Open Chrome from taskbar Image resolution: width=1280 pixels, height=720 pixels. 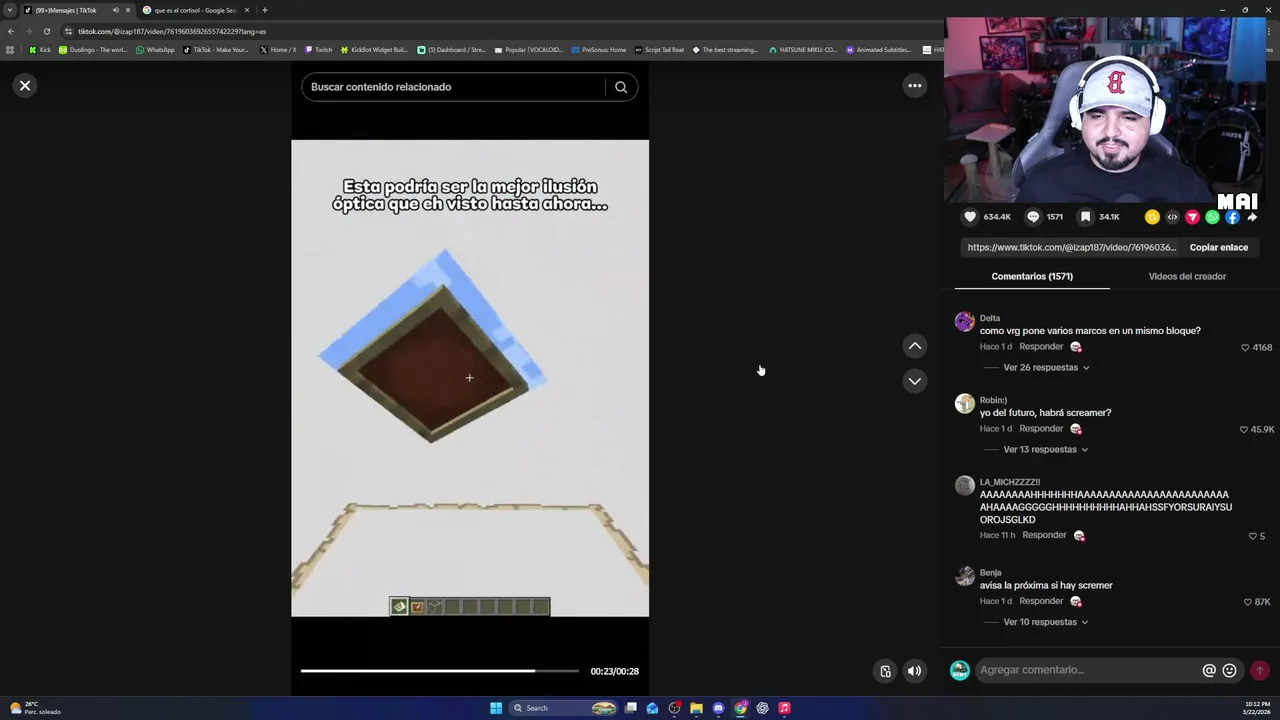[740, 708]
